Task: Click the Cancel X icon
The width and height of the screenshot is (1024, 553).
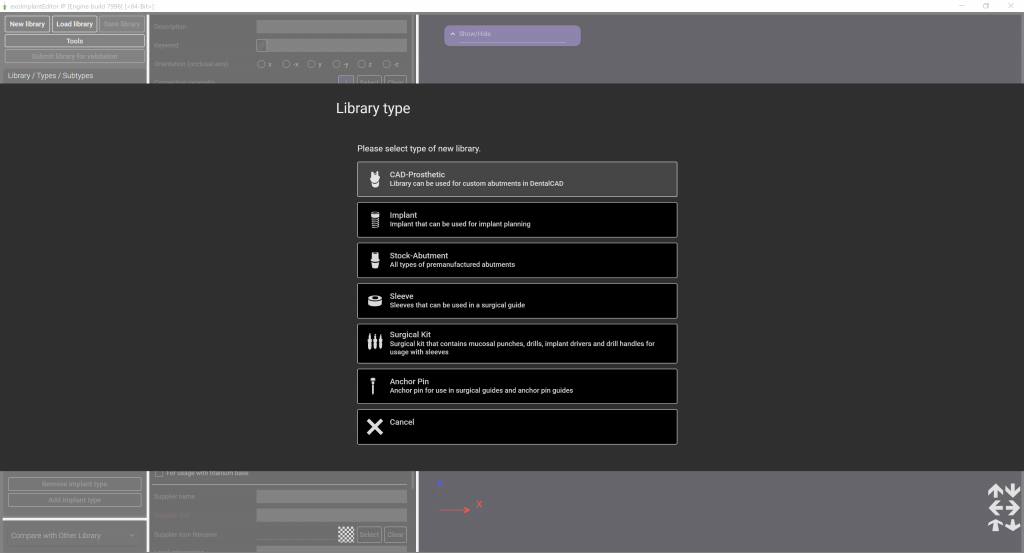Action: point(375,427)
